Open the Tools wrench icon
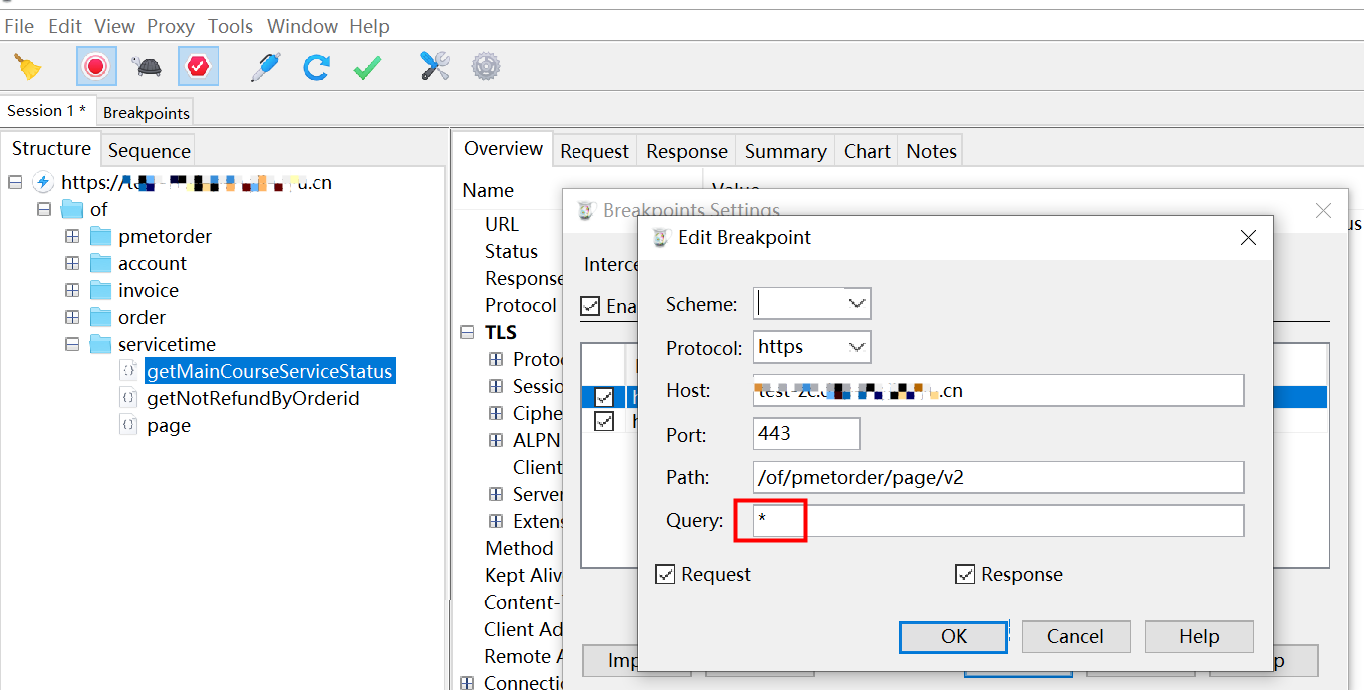1364x690 pixels. 434,67
